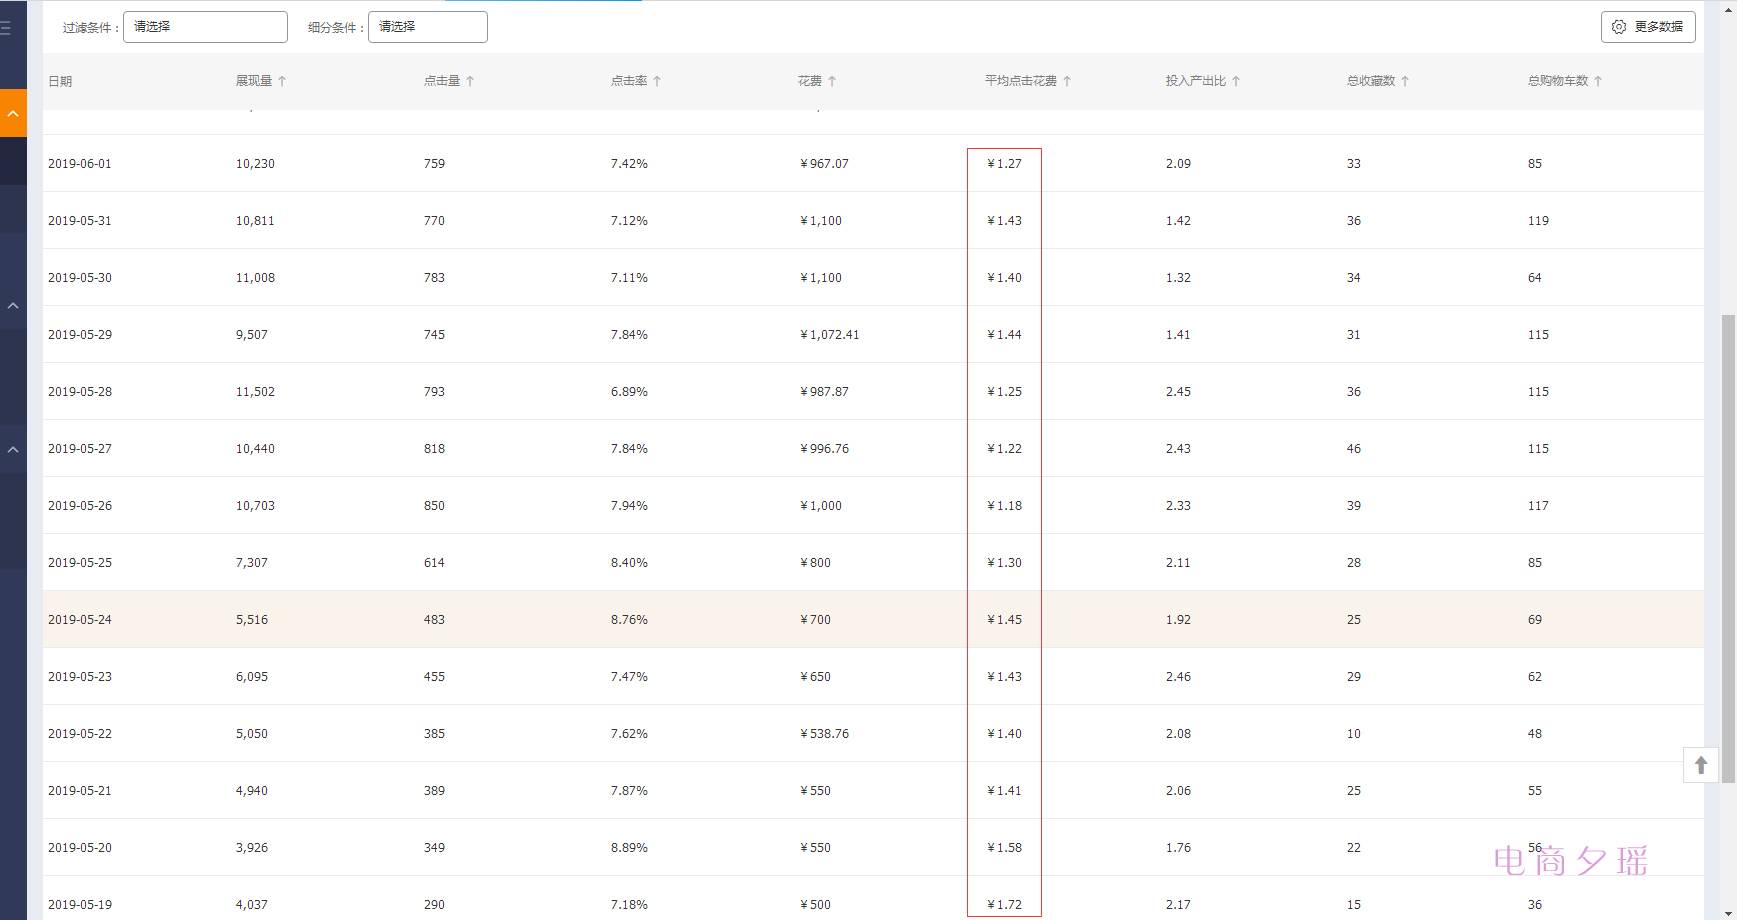Click ROI value 2.45
The image size is (1737, 920).
pos(1178,392)
